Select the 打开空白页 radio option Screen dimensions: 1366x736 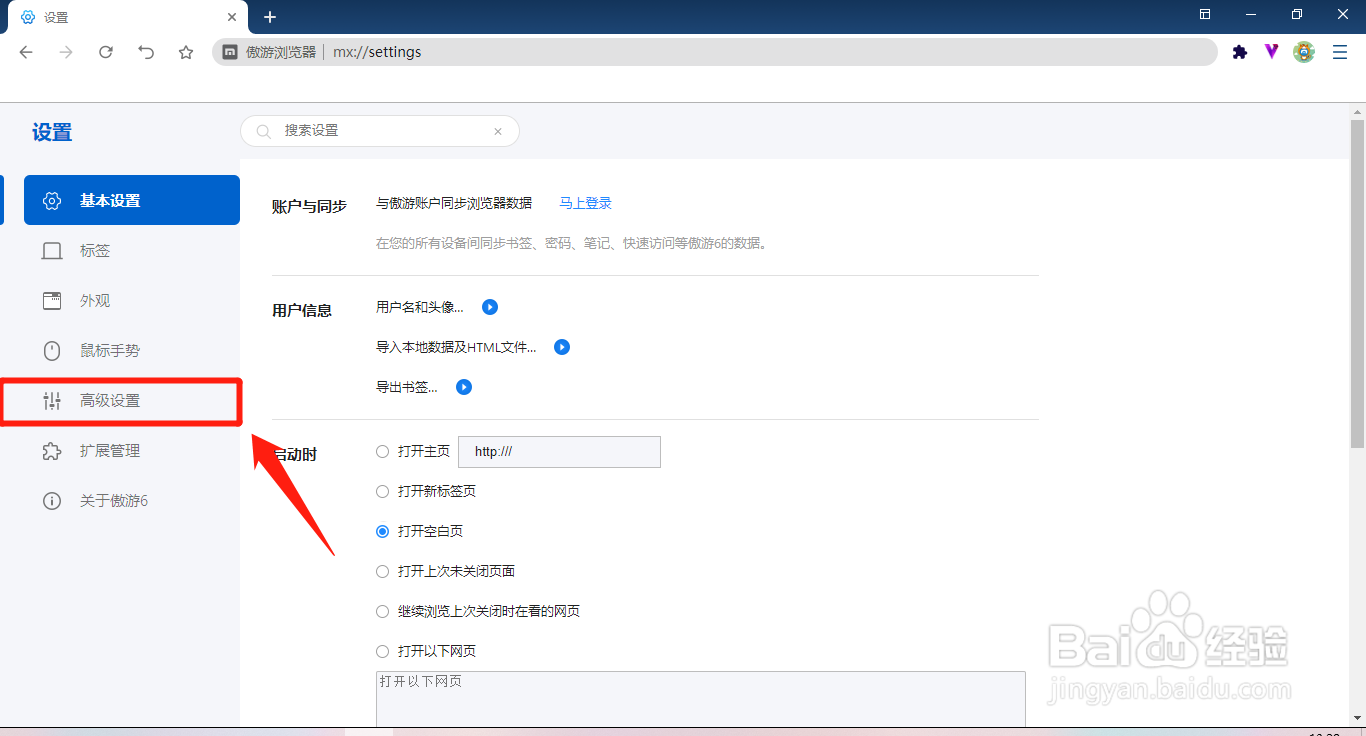click(x=382, y=531)
